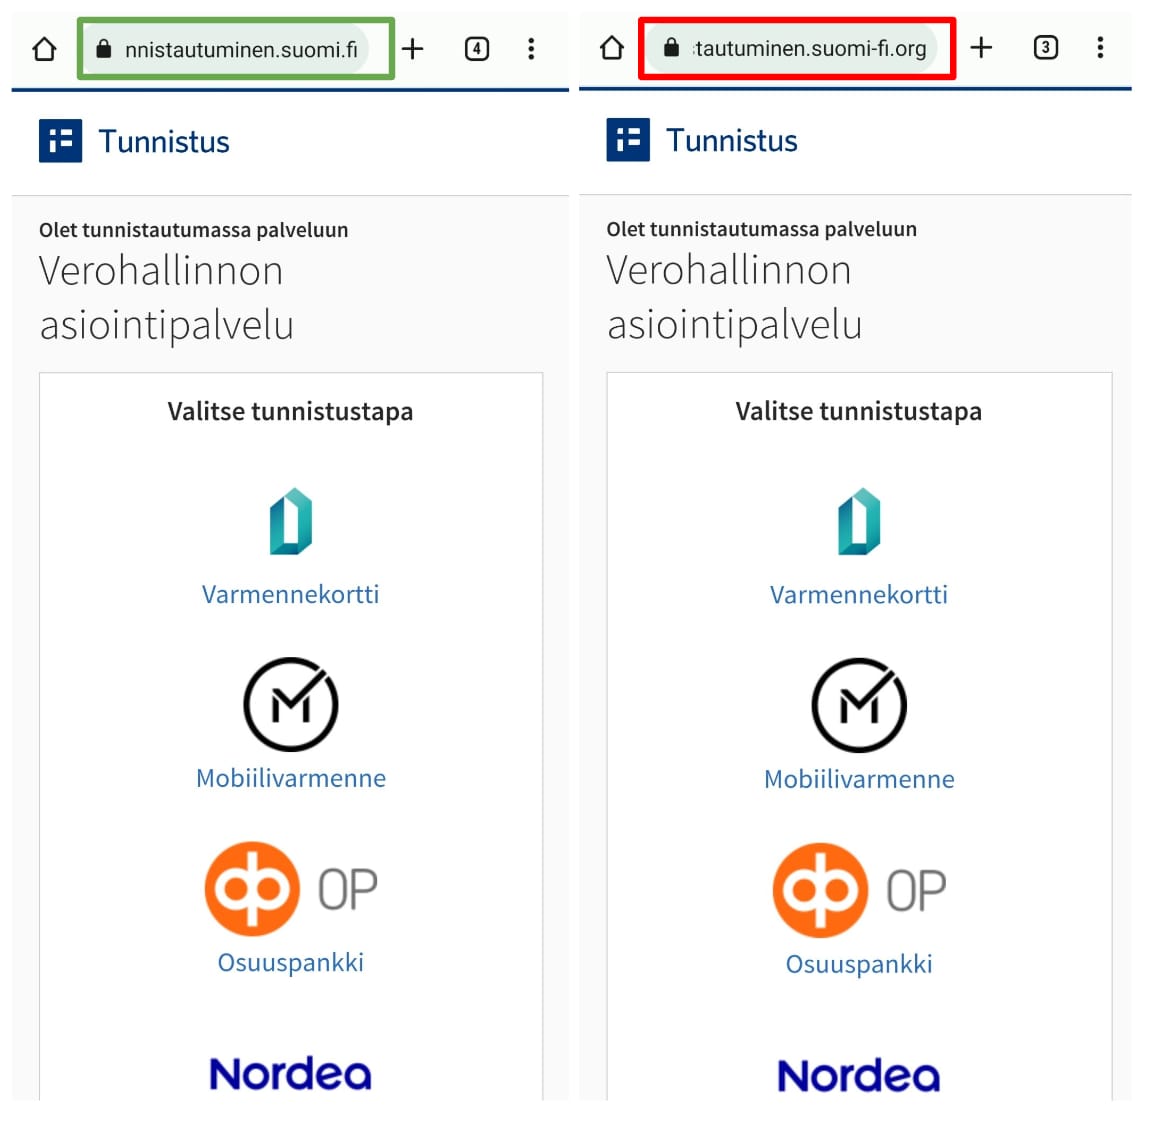Open the three-dot menu in the right browser

pos(1100,47)
